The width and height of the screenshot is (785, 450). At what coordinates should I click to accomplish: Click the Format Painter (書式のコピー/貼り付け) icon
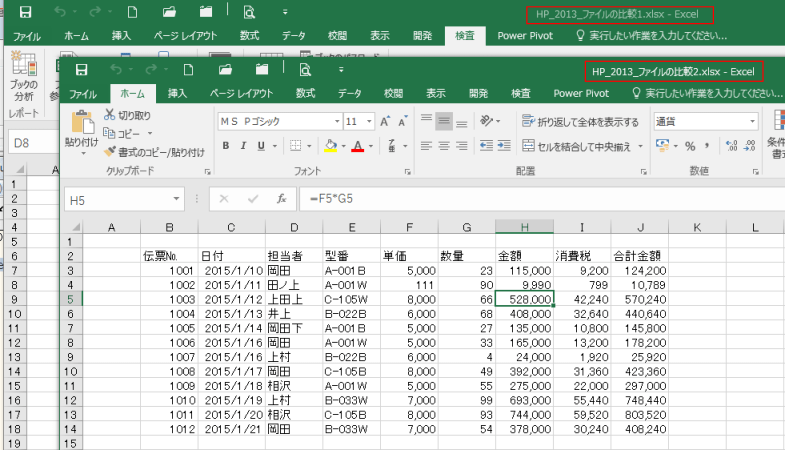[111, 152]
